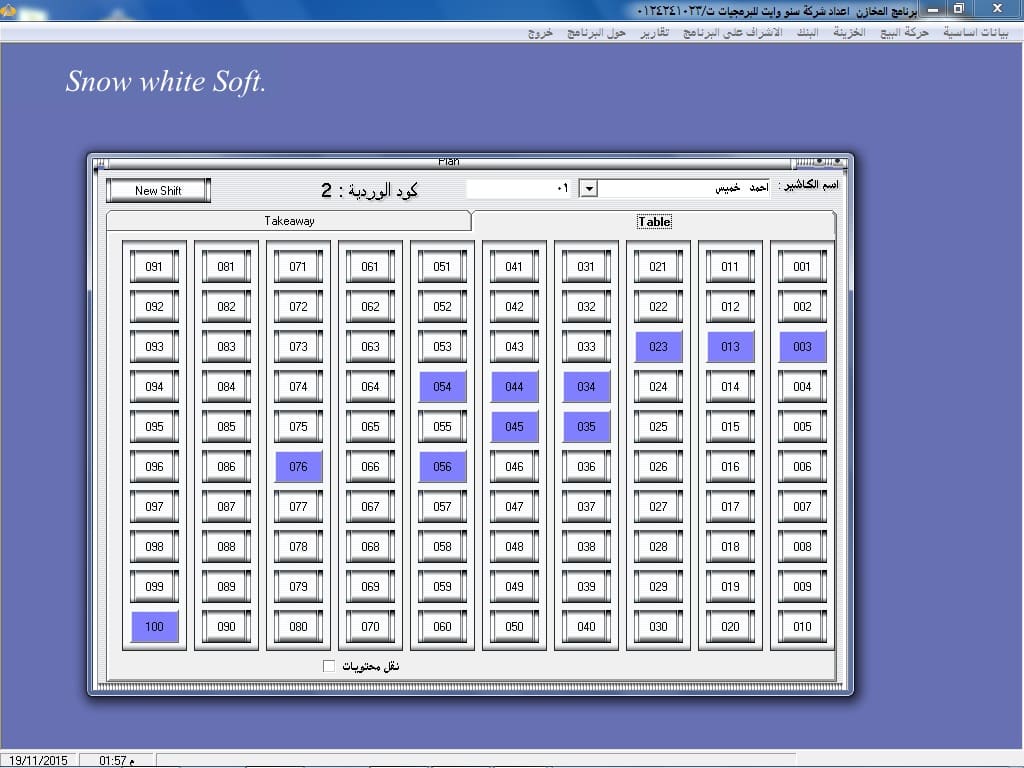
Task: Select table 010
Action: [x=802, y=627]
